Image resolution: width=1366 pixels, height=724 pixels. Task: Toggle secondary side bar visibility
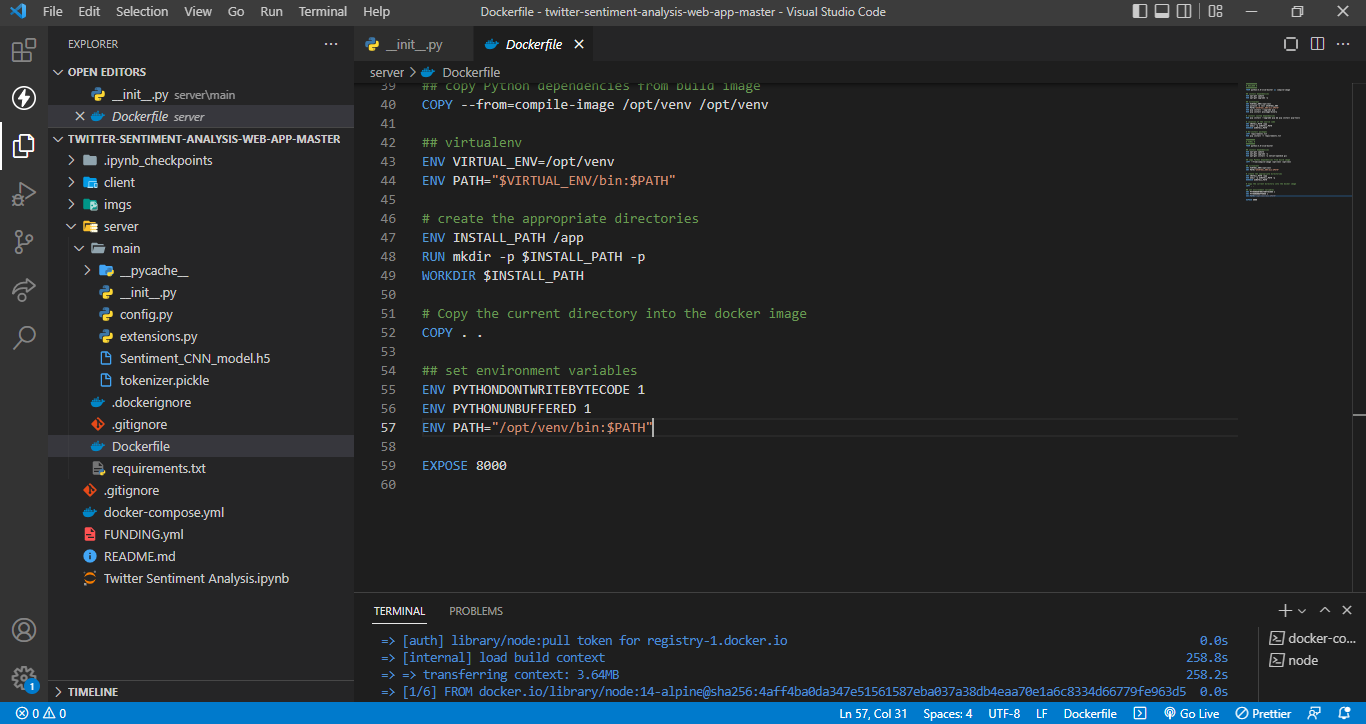click(x=1184, y=12)
